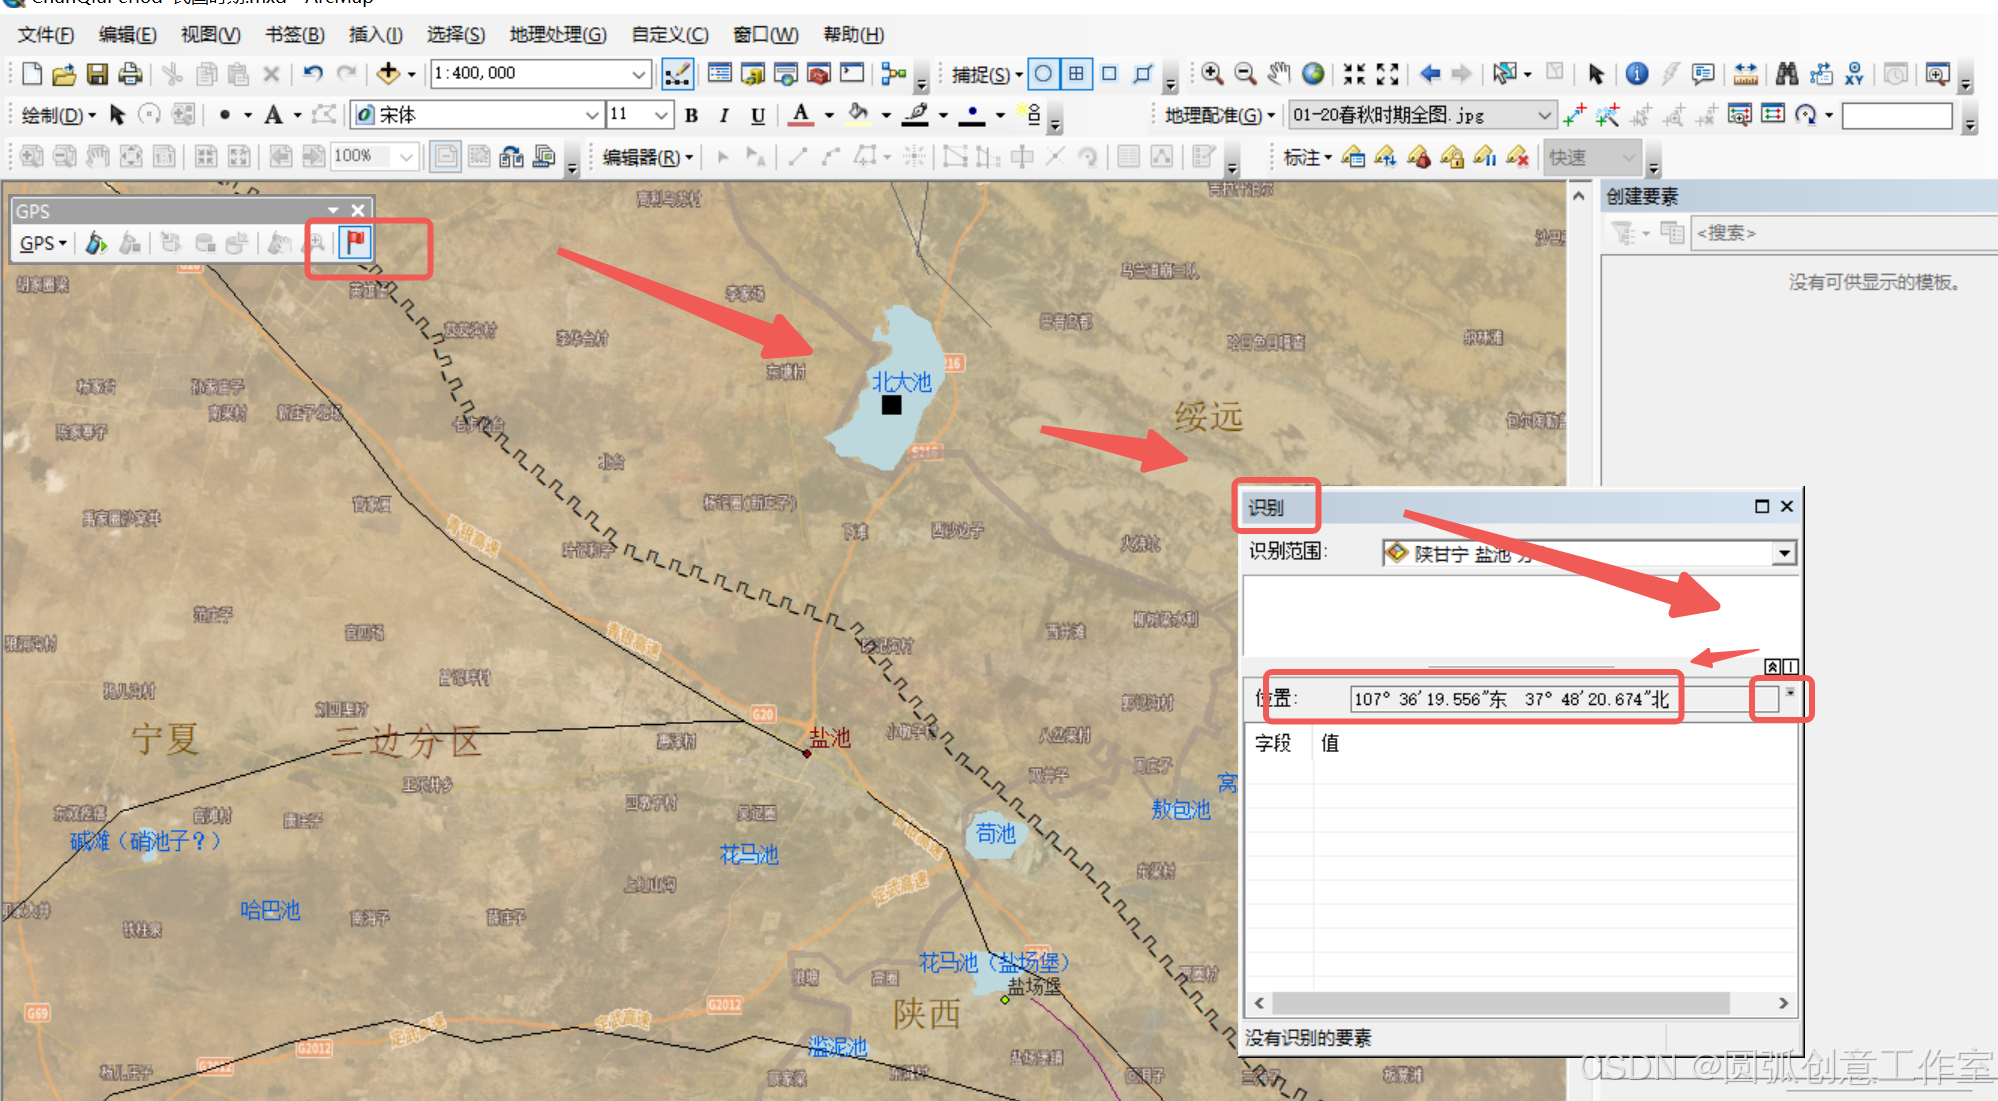Click the Go To XY icon
Viewport: 1998px width, 1101px height.
[1855, 74]
